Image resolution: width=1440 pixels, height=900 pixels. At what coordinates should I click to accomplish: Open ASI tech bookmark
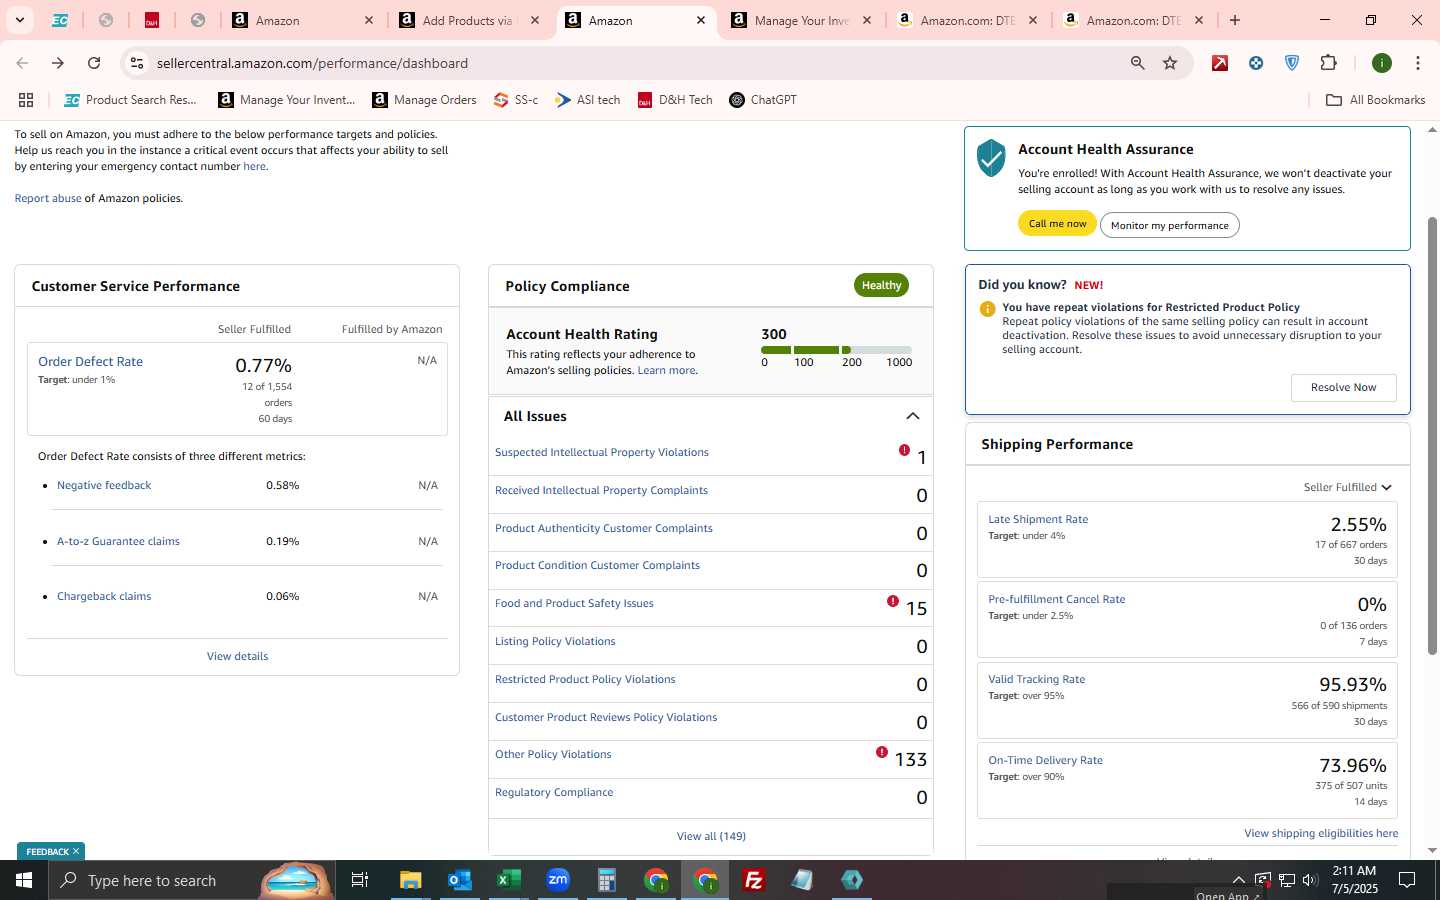click(x=588, y=100)
